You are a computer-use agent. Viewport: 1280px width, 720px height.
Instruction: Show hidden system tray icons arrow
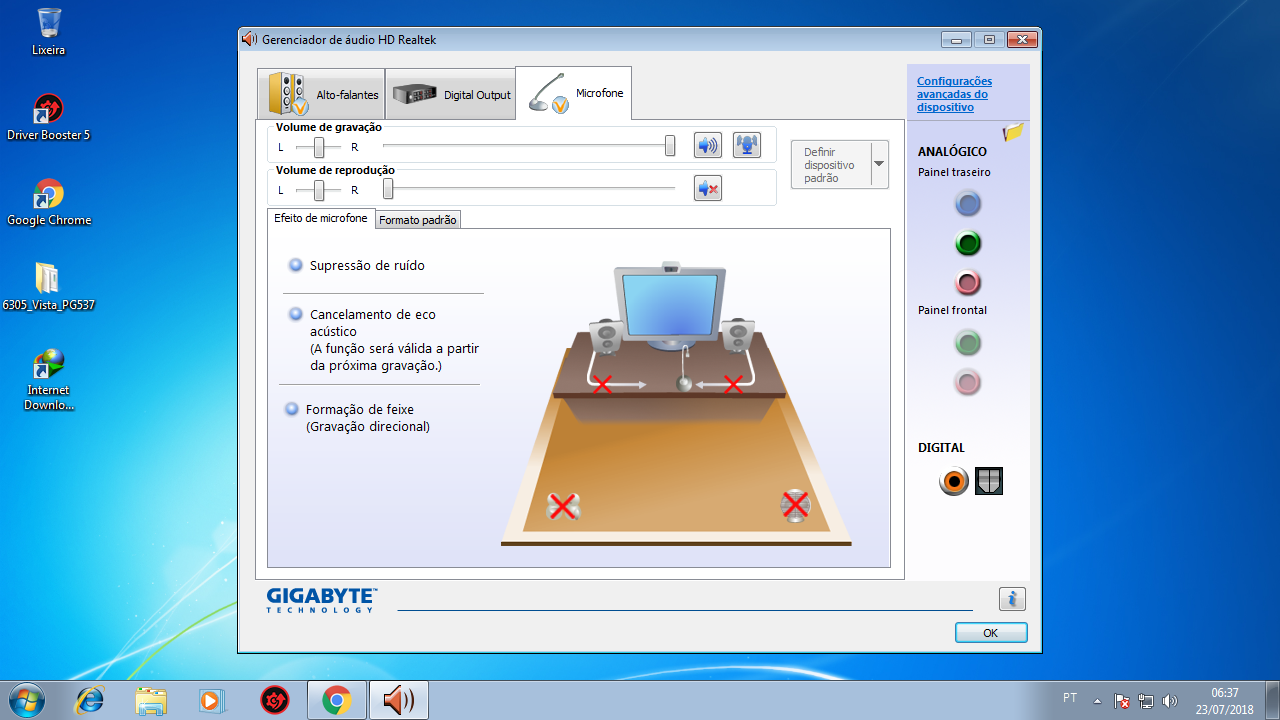point(1097,701)
